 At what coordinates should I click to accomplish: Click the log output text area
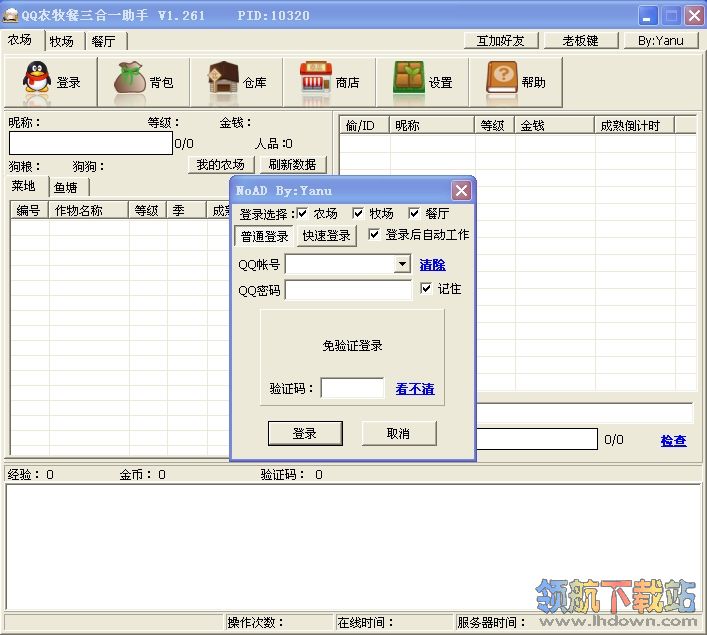tap(353, 547)
